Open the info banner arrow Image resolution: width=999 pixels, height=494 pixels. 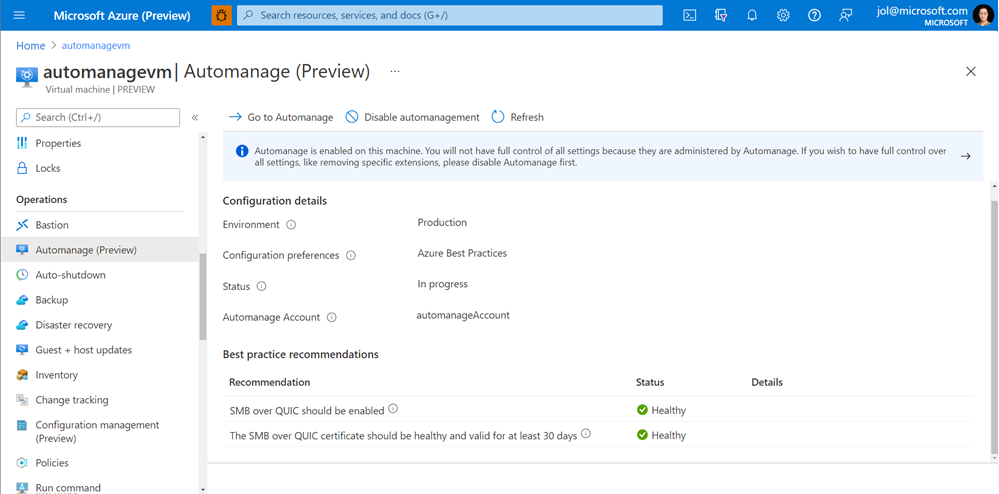(x=966, y=156)
